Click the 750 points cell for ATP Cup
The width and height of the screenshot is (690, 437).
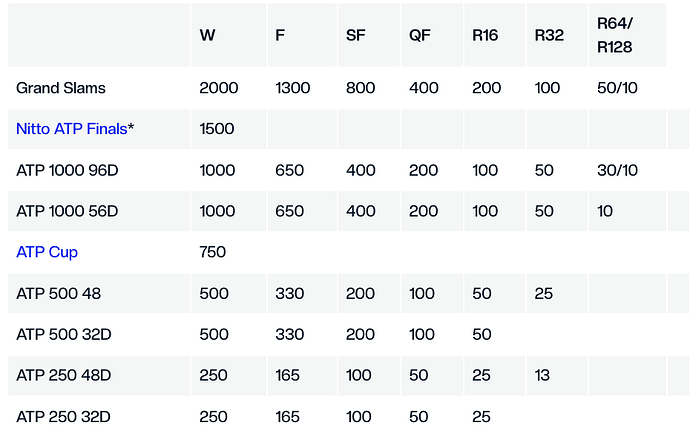click(x=213, y=252)
